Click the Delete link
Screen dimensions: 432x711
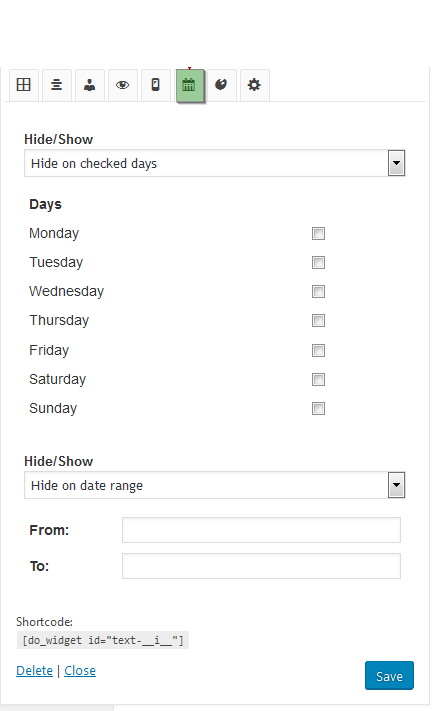click(34, 671)
